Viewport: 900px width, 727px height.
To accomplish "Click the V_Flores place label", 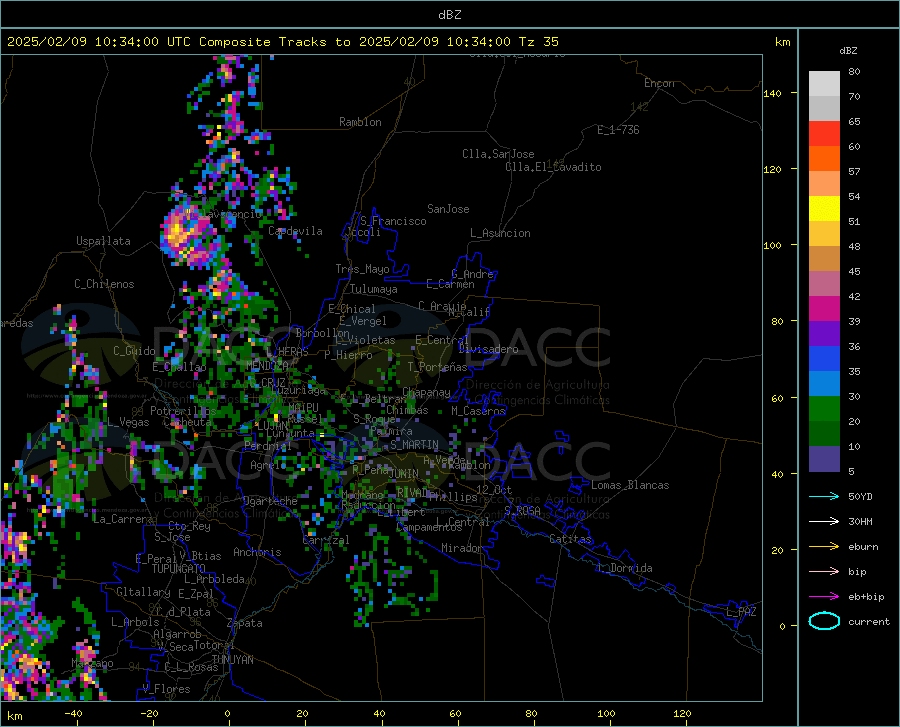I will pyautogui.click(x=166, y=689).
